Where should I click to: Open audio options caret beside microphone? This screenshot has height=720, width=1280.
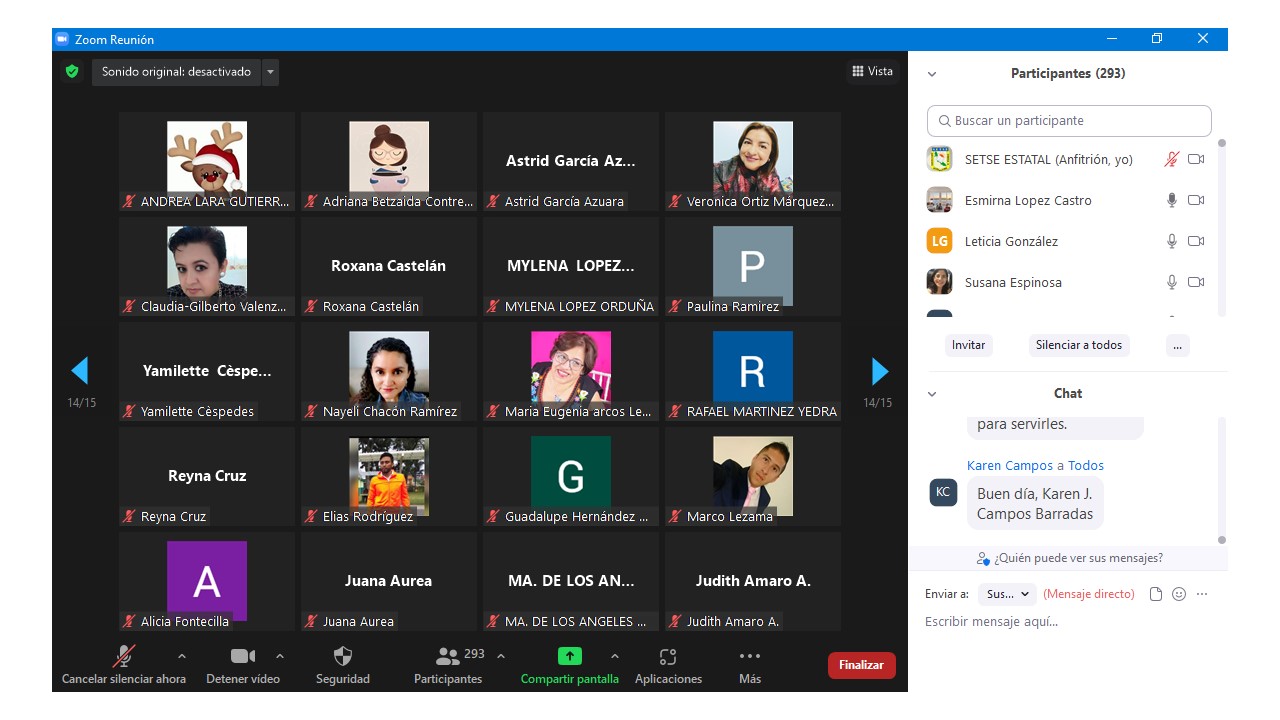(181, 656)
